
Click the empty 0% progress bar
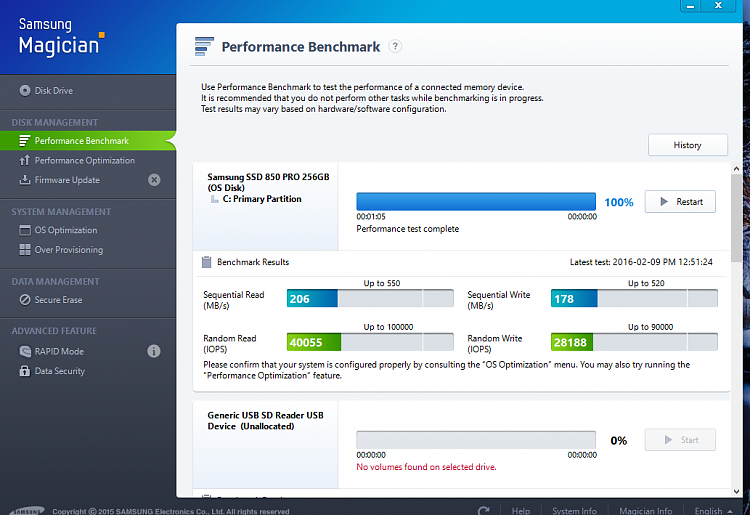(x=476, y=440)
